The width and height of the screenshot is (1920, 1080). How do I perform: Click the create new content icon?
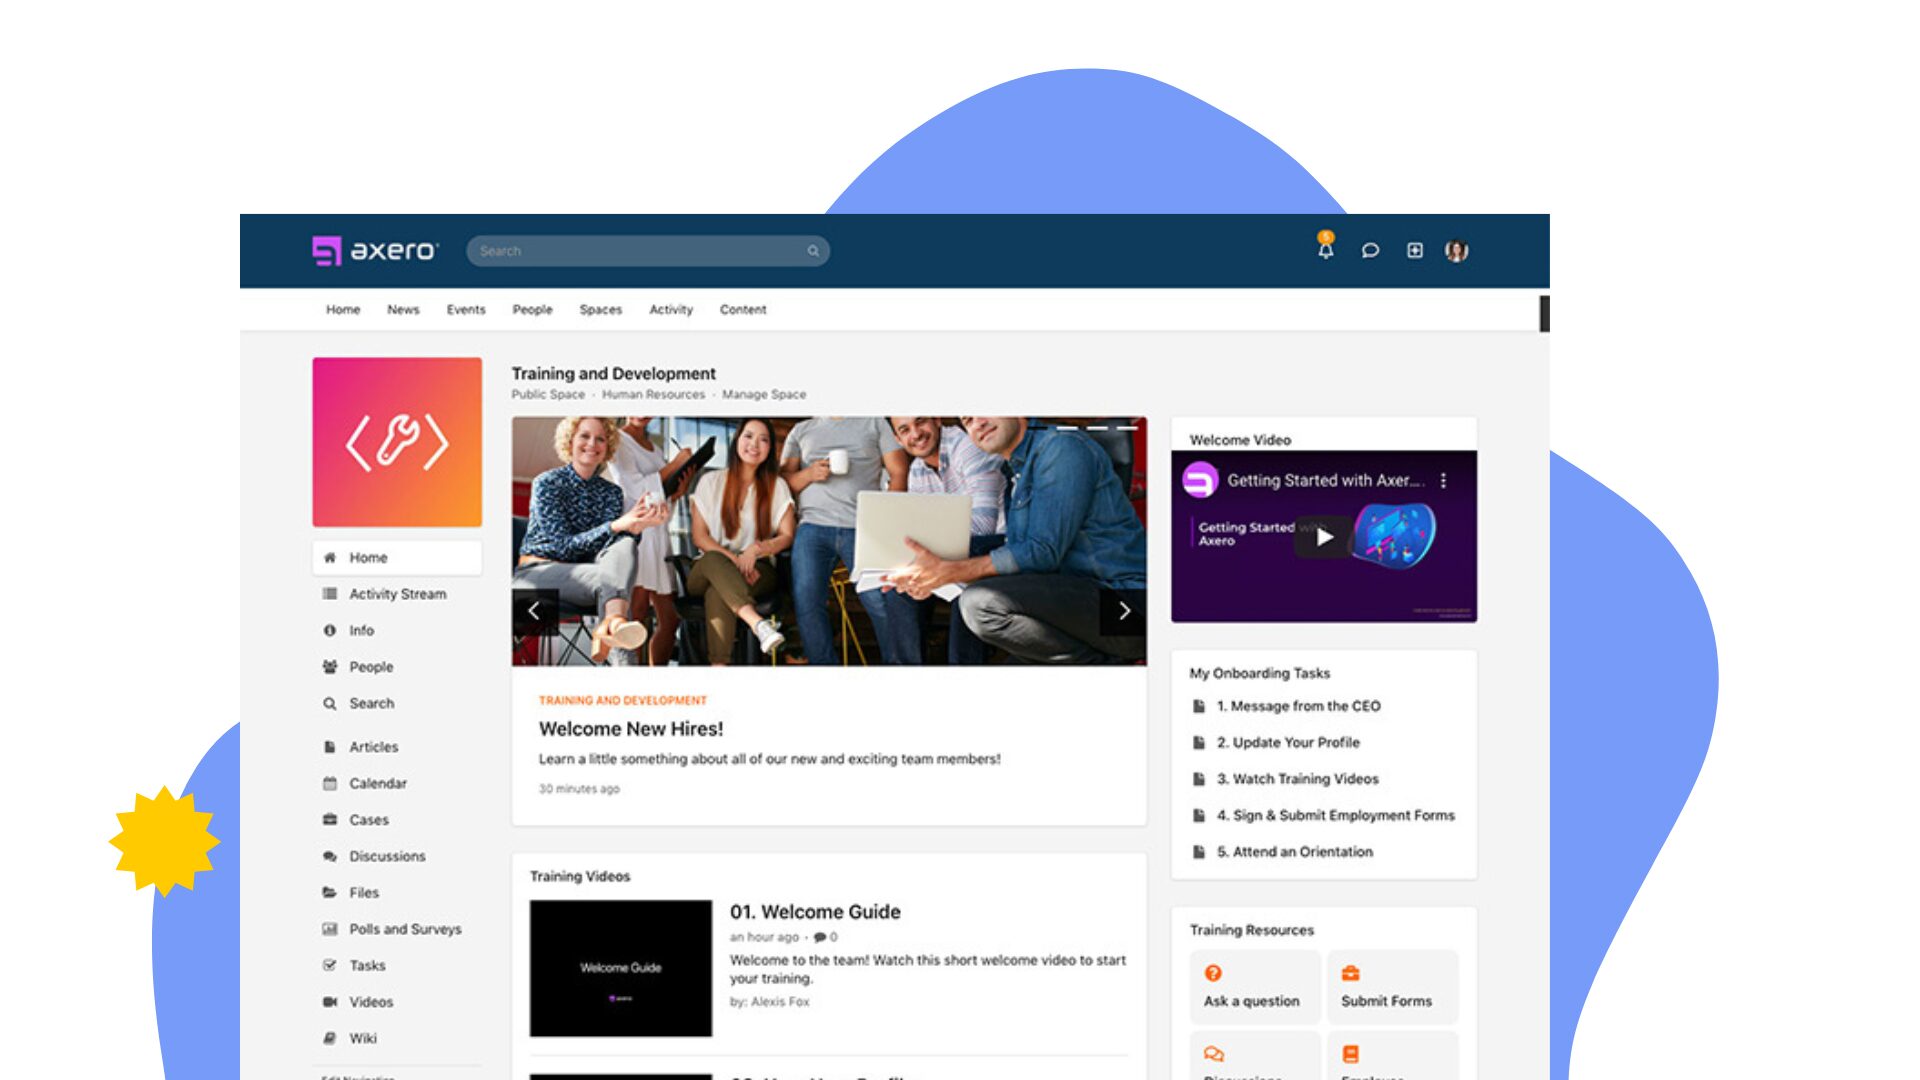[x=1415, y=251]
